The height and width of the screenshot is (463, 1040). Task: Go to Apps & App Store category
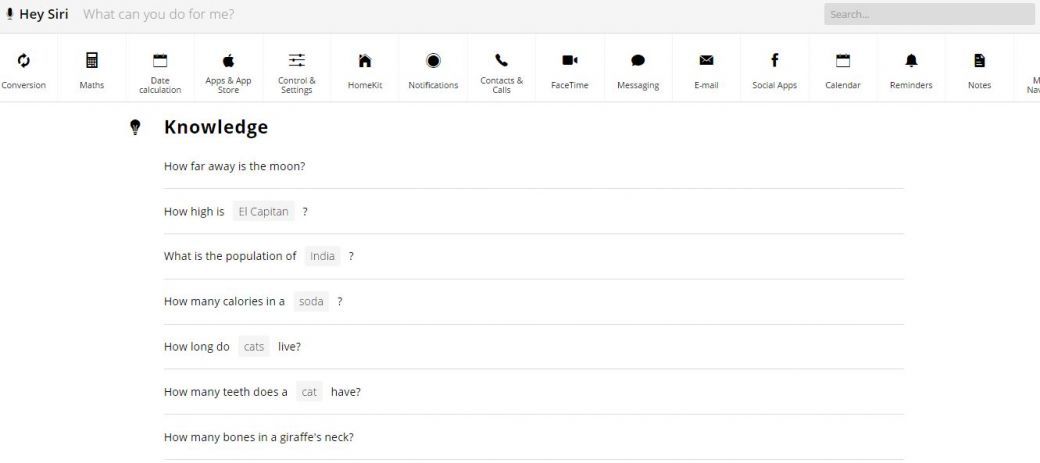click(x=228, y=61)
